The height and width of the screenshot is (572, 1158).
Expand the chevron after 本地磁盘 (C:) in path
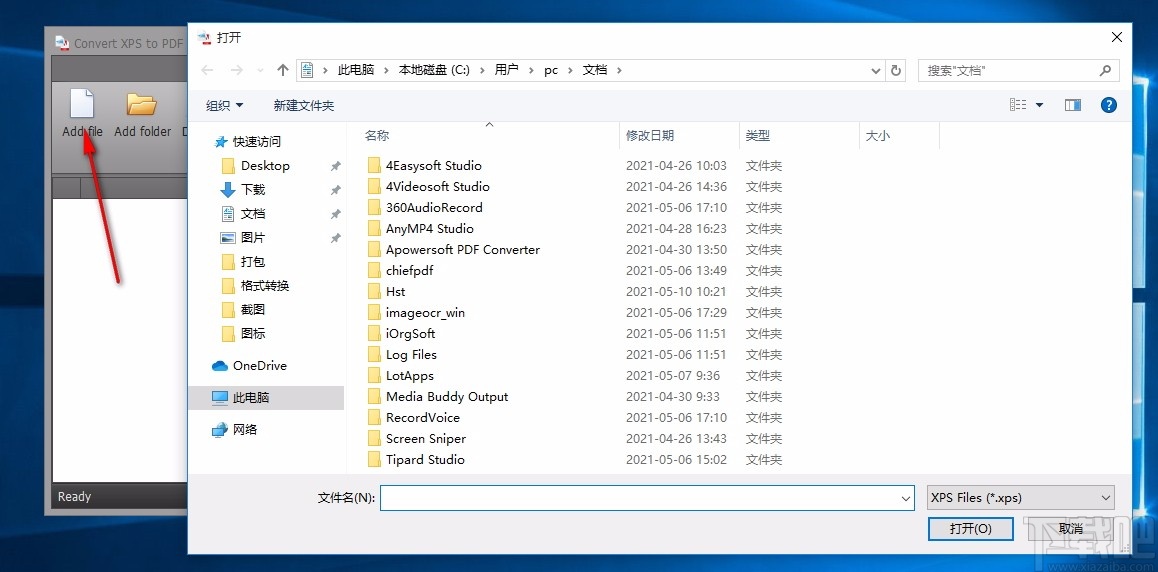point(482,70)
